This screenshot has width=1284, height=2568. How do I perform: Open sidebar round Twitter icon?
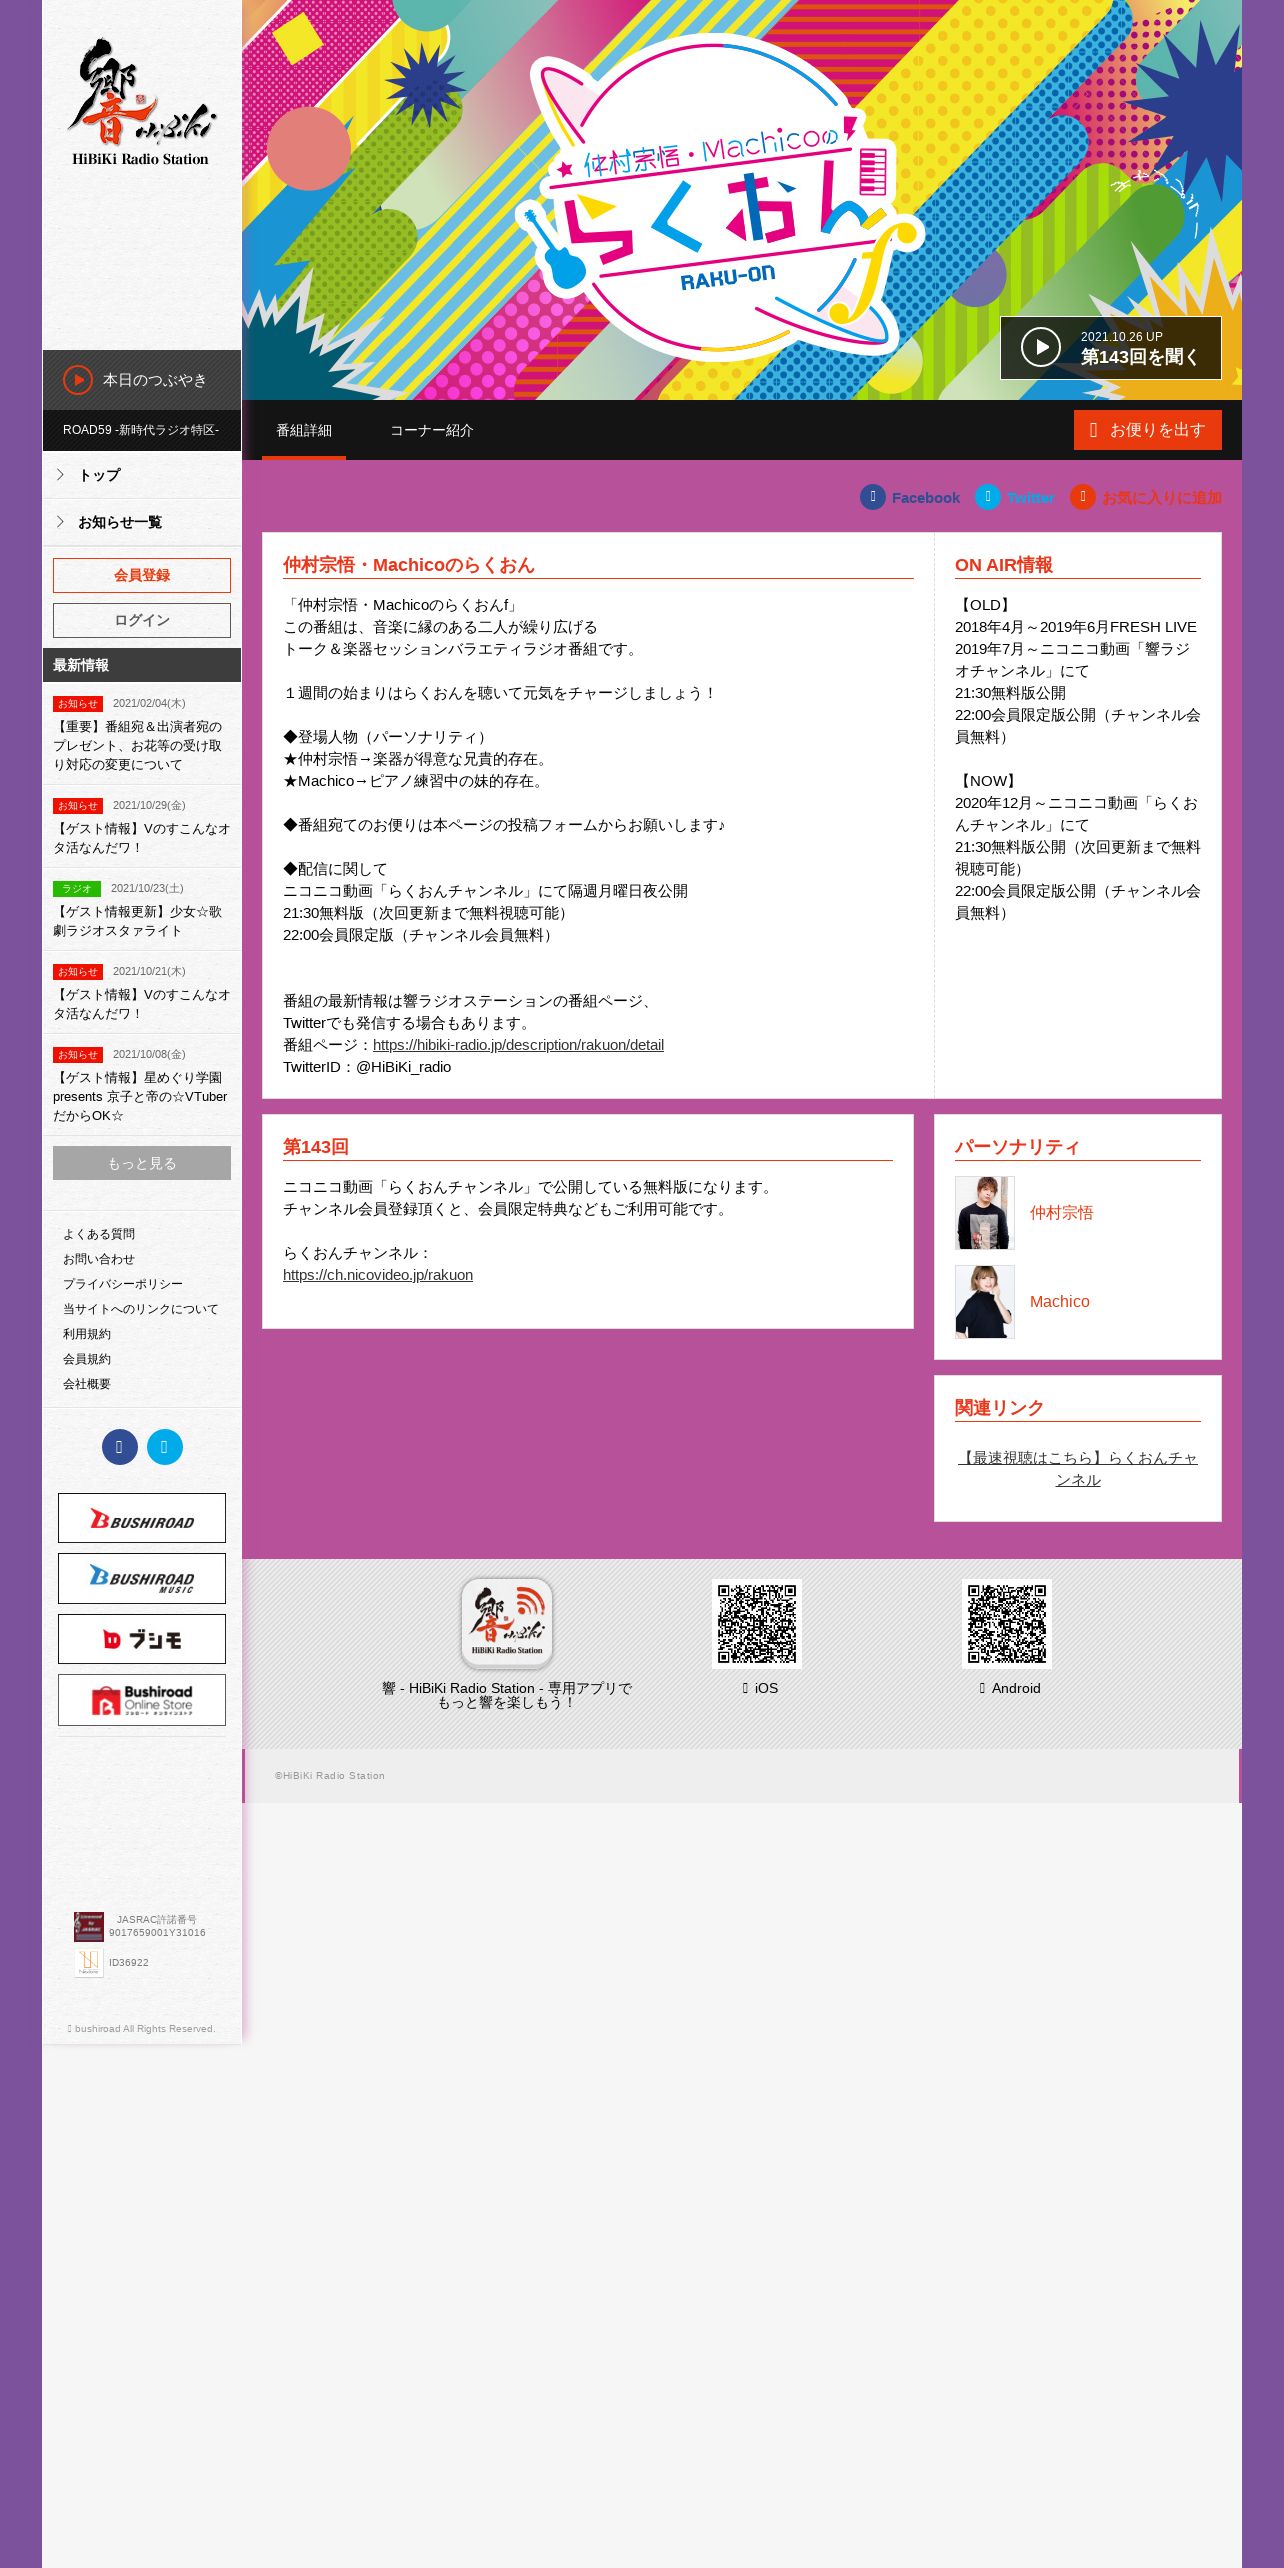pos(165,1447)
